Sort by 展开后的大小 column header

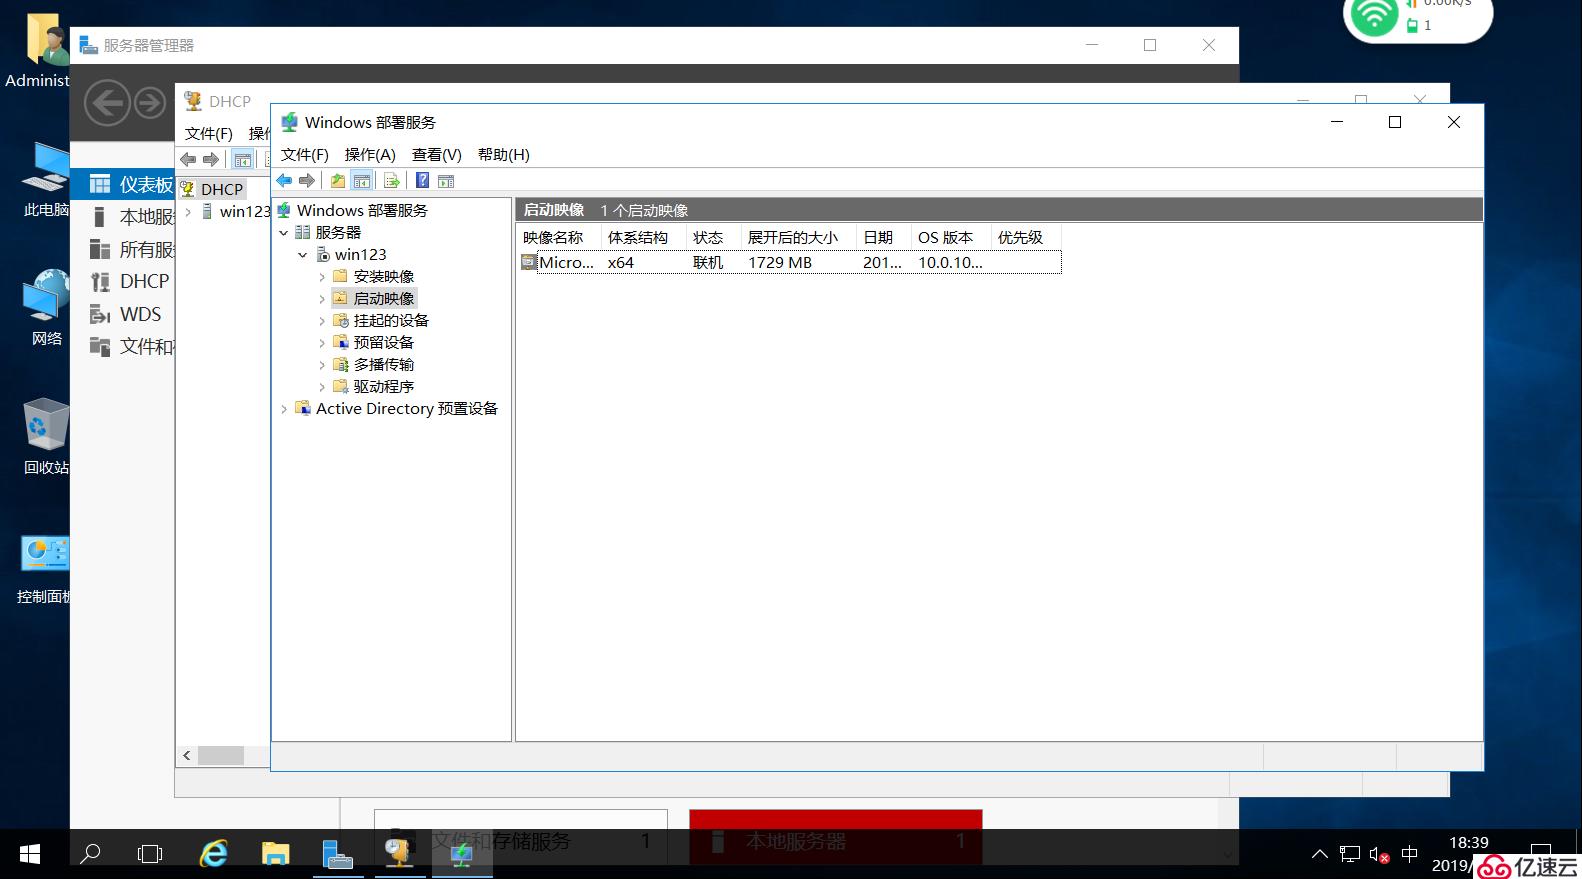click(x=799, y=238)
